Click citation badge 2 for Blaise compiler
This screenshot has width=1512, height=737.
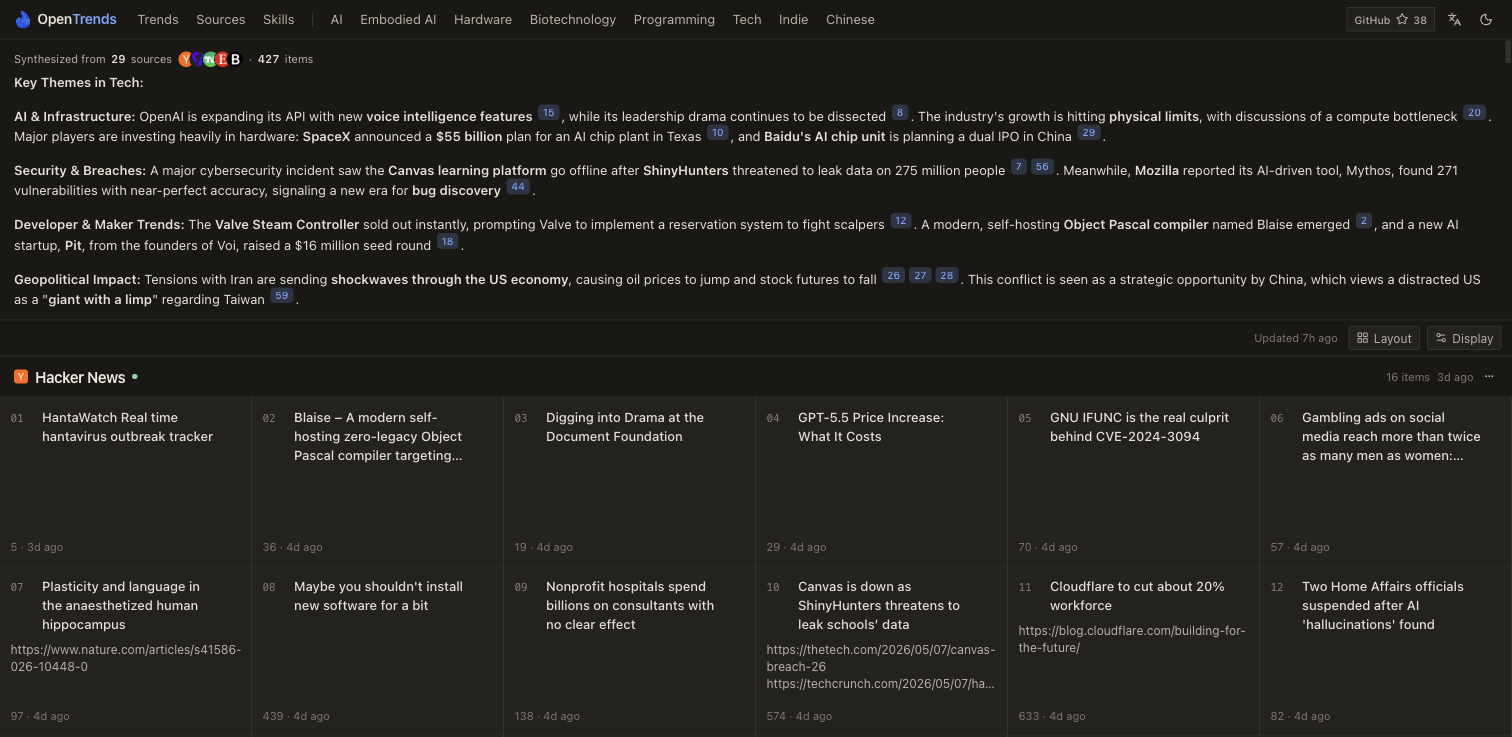coord(1363,221)
